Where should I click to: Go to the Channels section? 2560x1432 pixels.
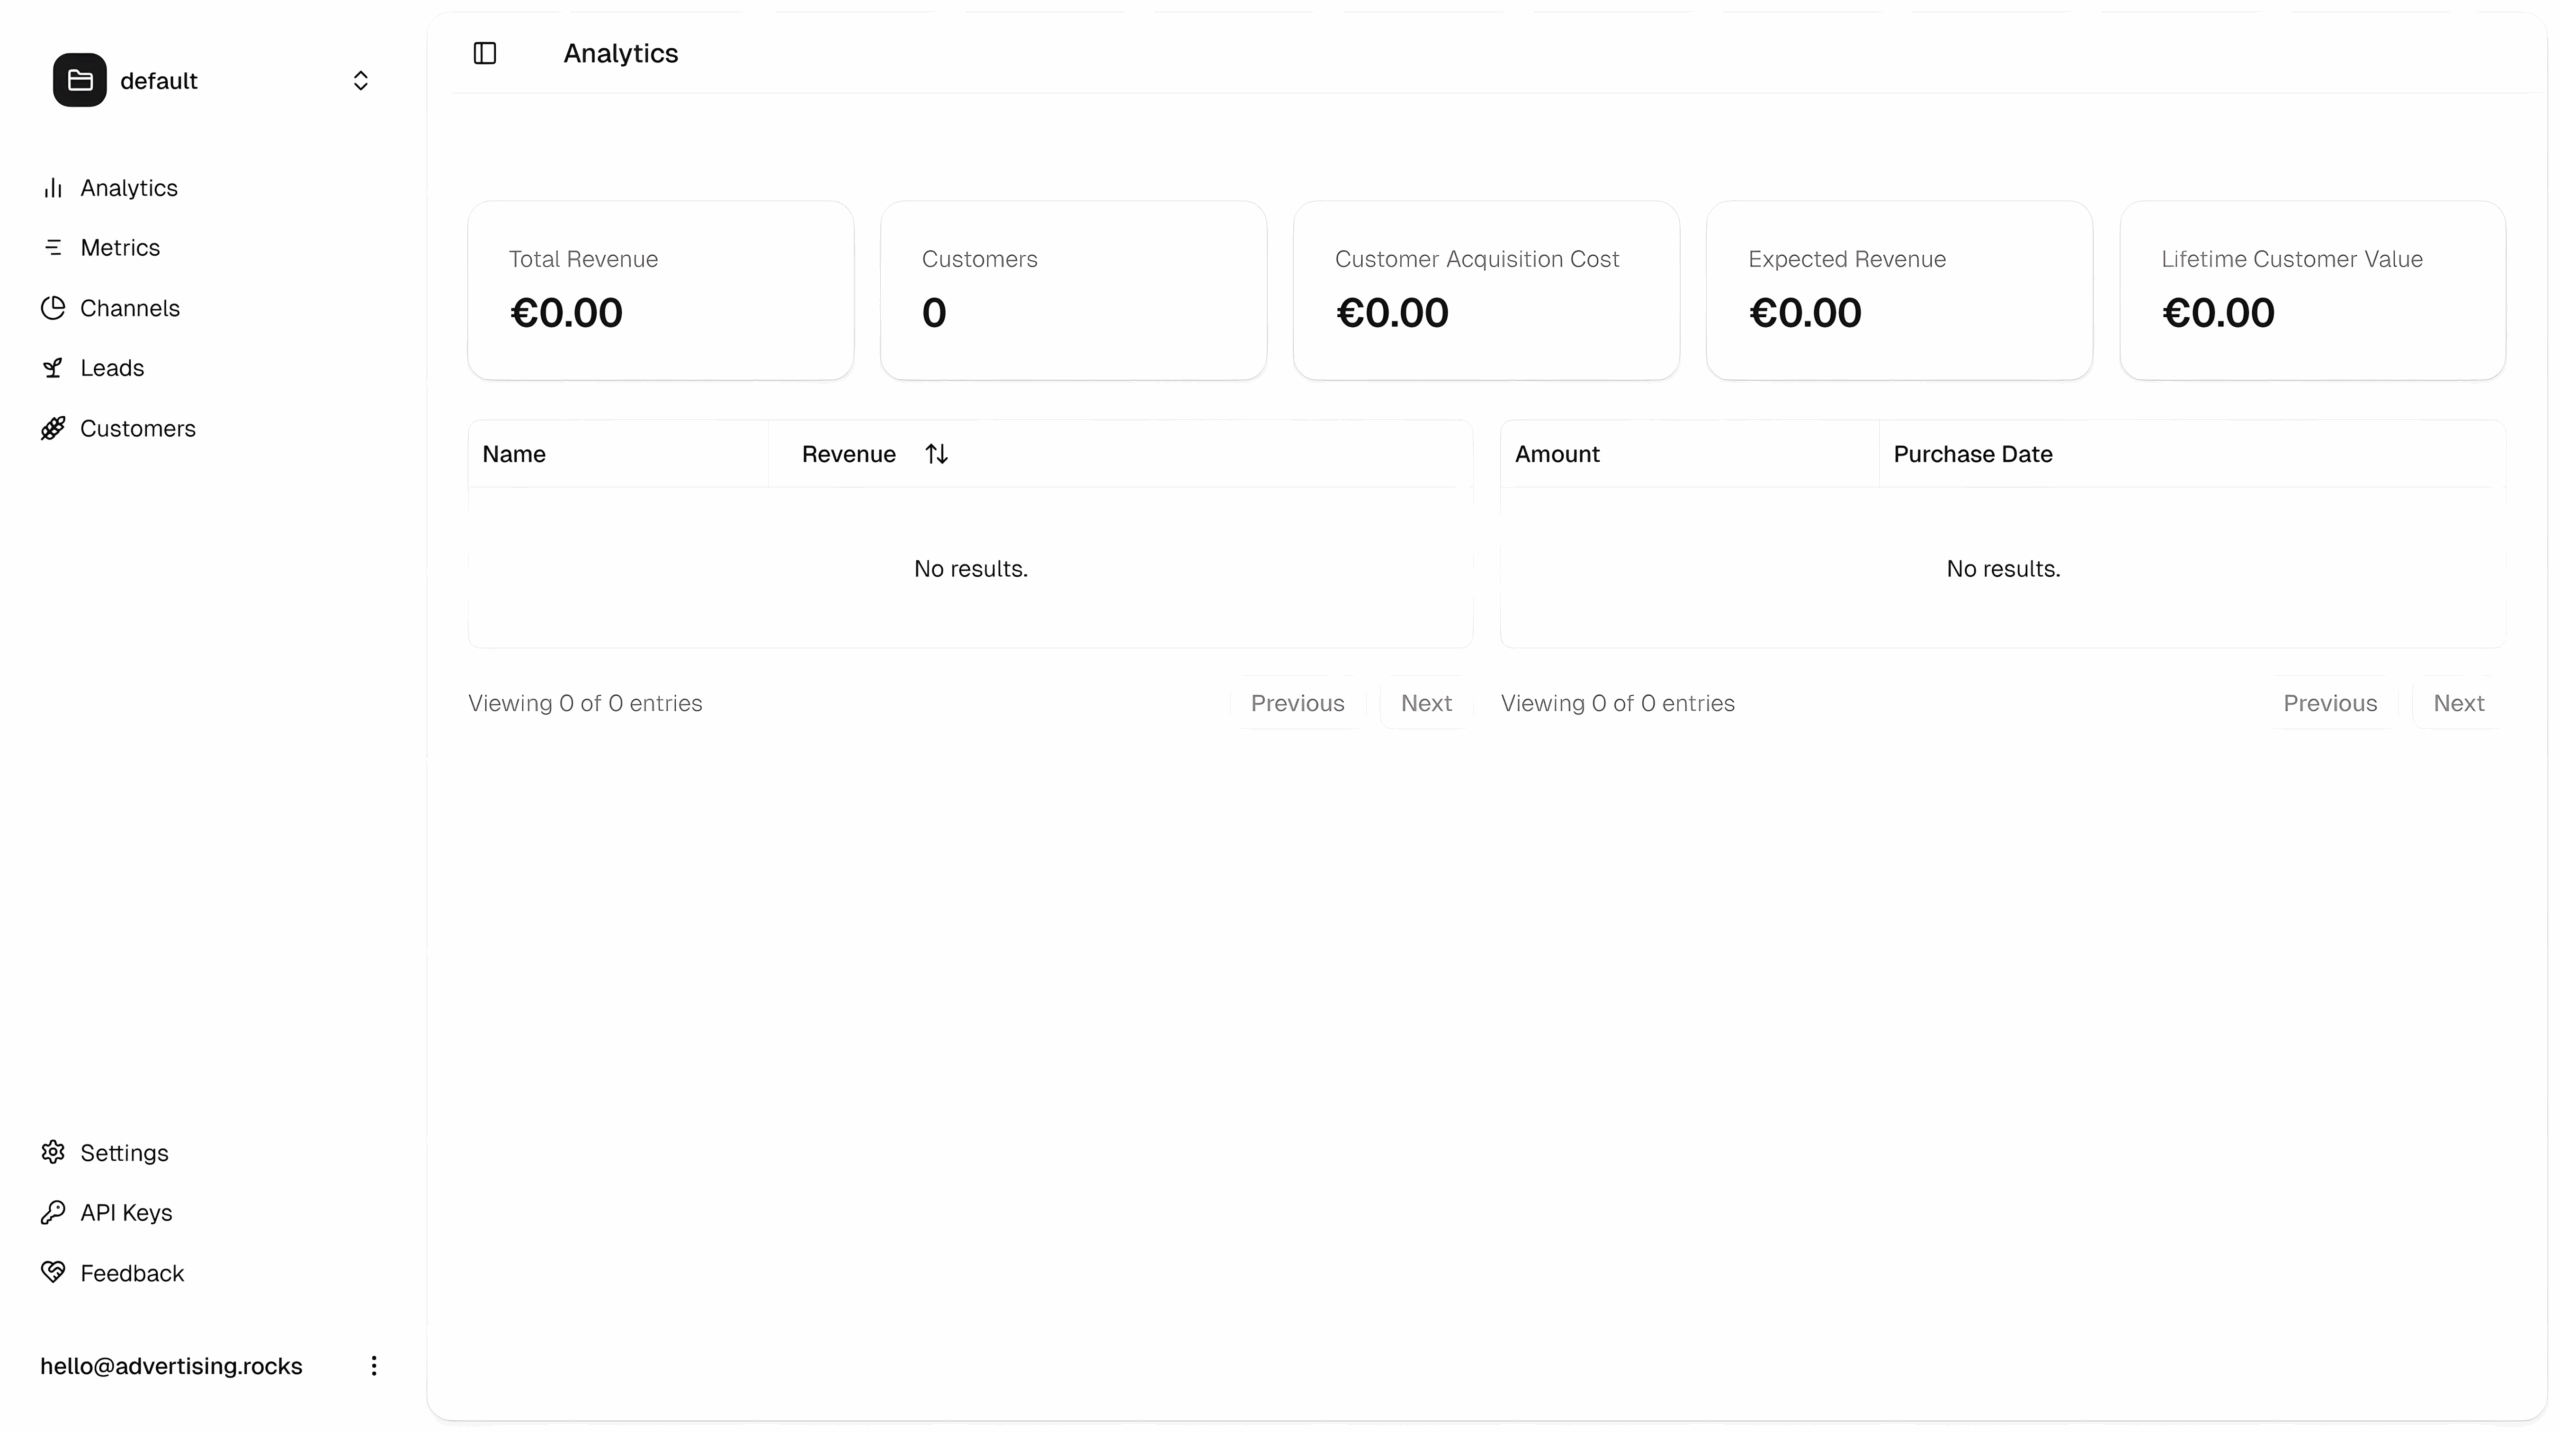130,308
